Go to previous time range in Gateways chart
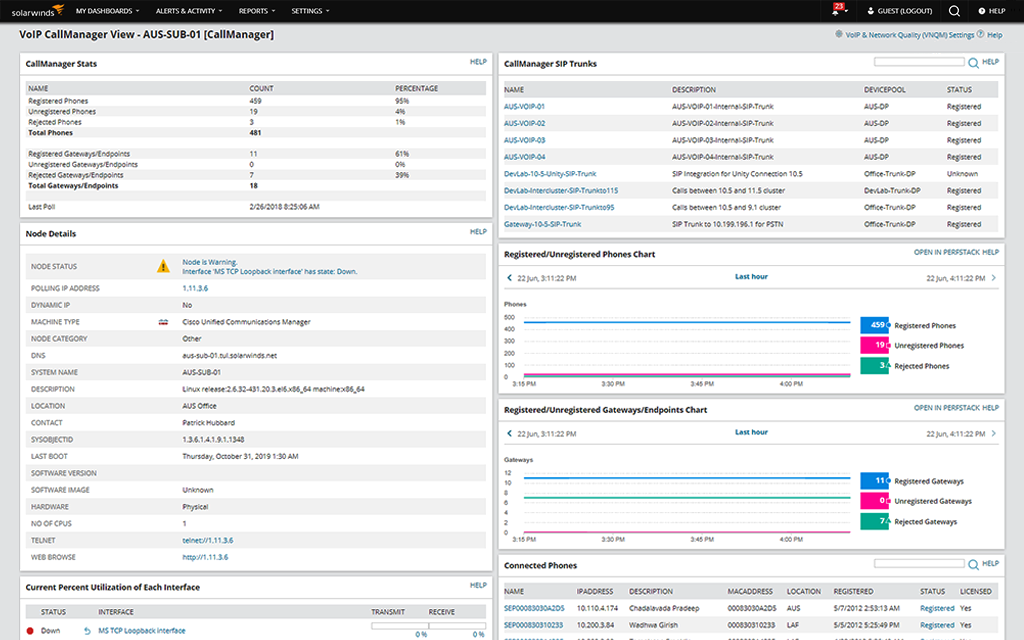 pos(509,433)
